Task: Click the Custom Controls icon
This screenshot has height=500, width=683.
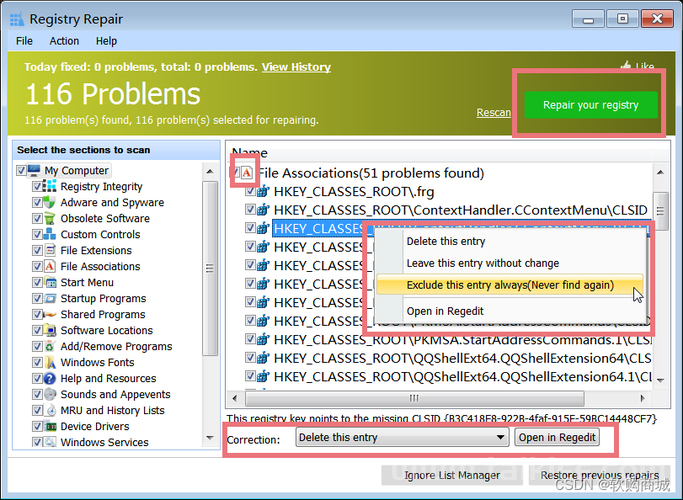Action: 50,234
